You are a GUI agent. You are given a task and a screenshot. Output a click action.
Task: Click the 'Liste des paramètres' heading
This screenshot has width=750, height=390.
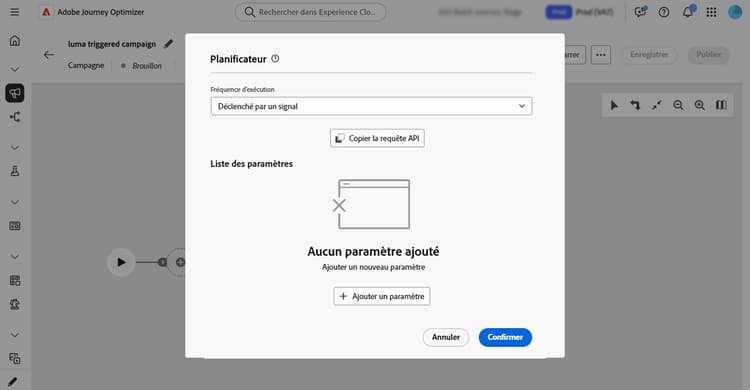(252, 164)
